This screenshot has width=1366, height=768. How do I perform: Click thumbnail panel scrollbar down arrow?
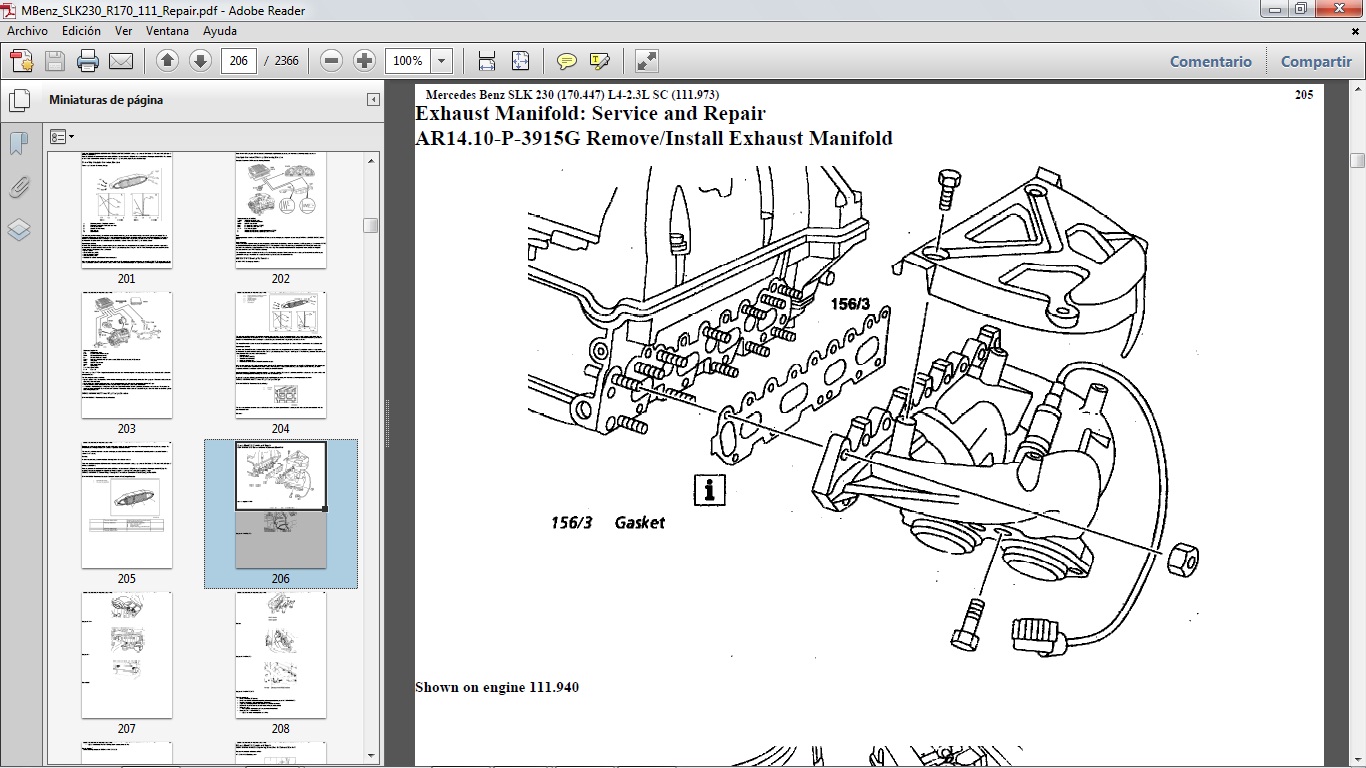point(371,756)
